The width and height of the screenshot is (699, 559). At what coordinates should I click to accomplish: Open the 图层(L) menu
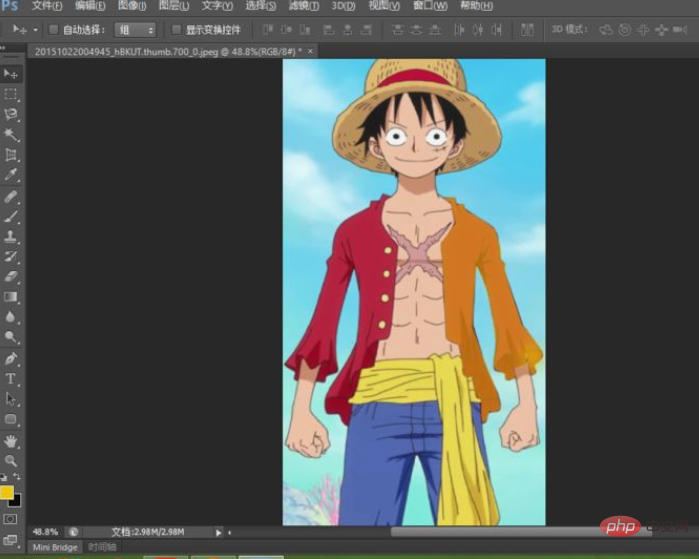[174, 6]
